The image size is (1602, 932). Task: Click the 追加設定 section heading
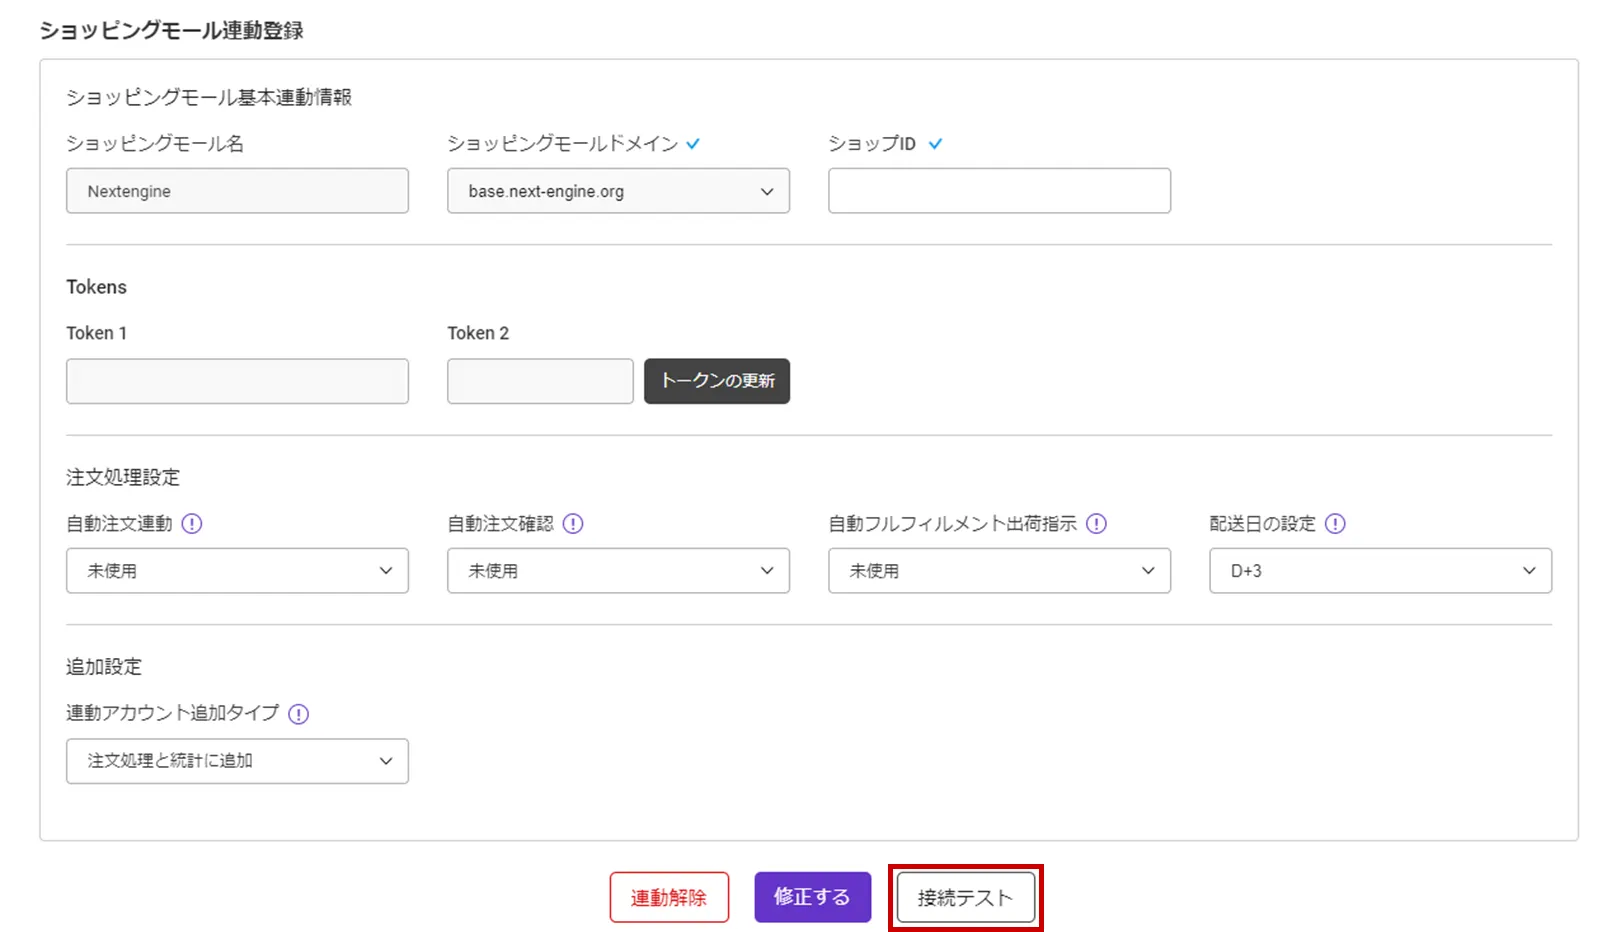click(104, 667)
